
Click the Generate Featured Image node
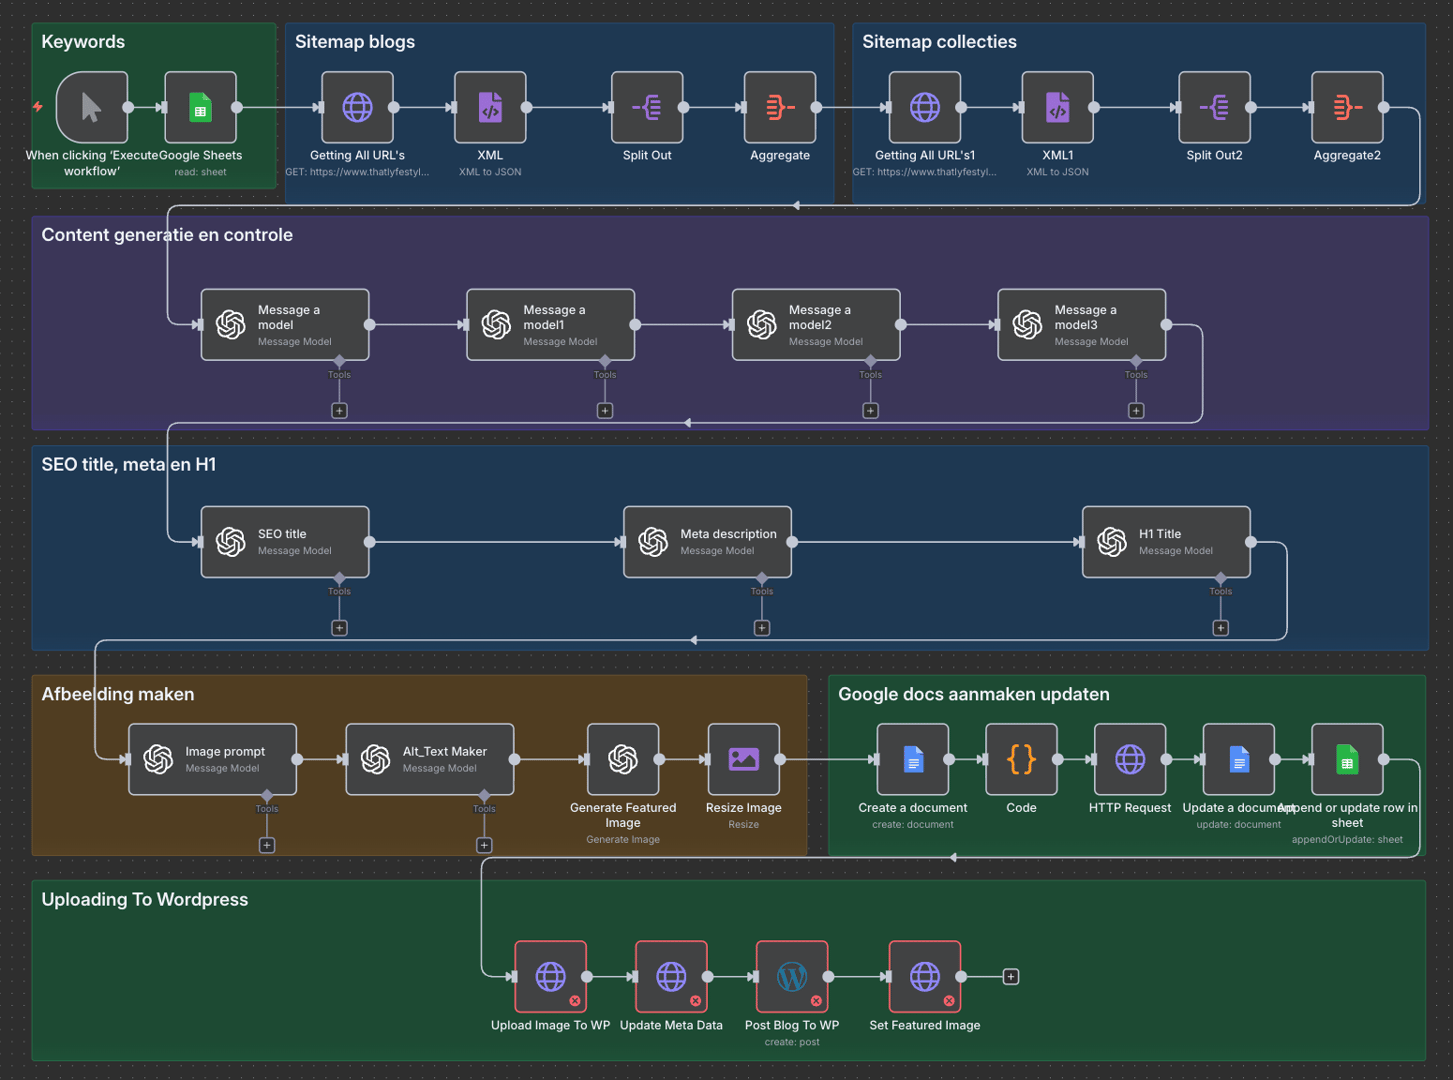(622, 759)
